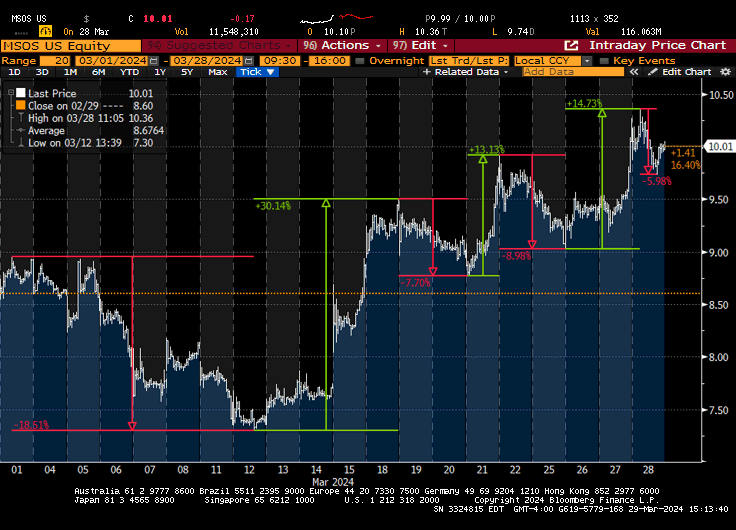Click the Low marker icon in legend

tap(21, 143)
